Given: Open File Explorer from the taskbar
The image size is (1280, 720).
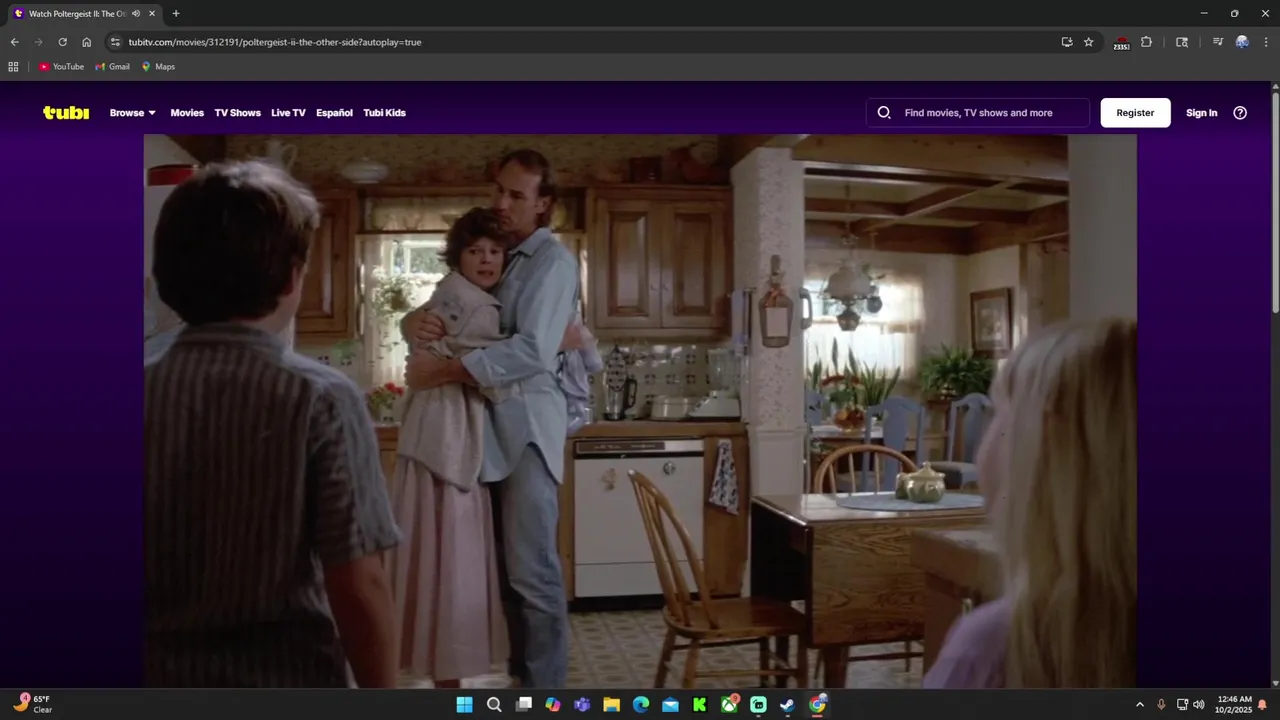Looking at the screenshot, I should point(611,705).
